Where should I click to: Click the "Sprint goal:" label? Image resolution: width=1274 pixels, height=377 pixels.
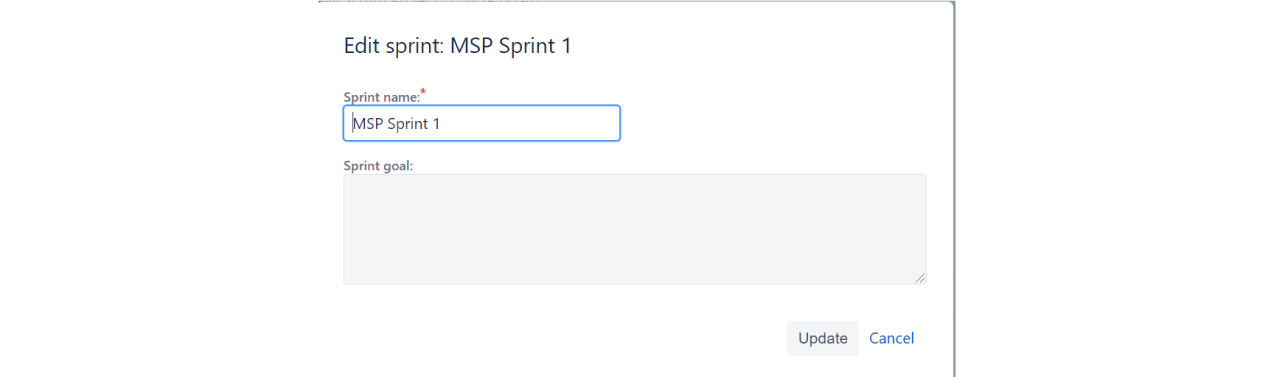coord(378,166)
